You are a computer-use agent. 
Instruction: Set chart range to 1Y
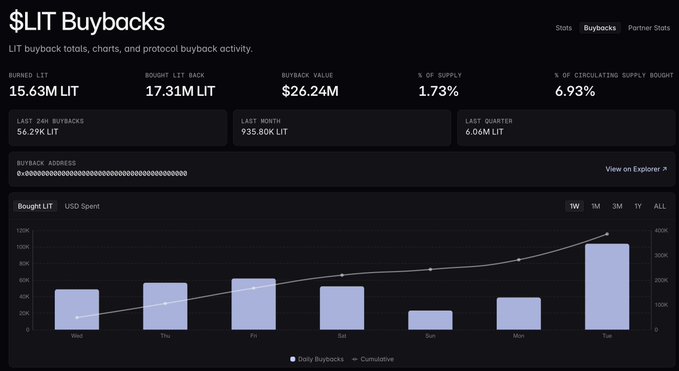click(x=638, y=206)
